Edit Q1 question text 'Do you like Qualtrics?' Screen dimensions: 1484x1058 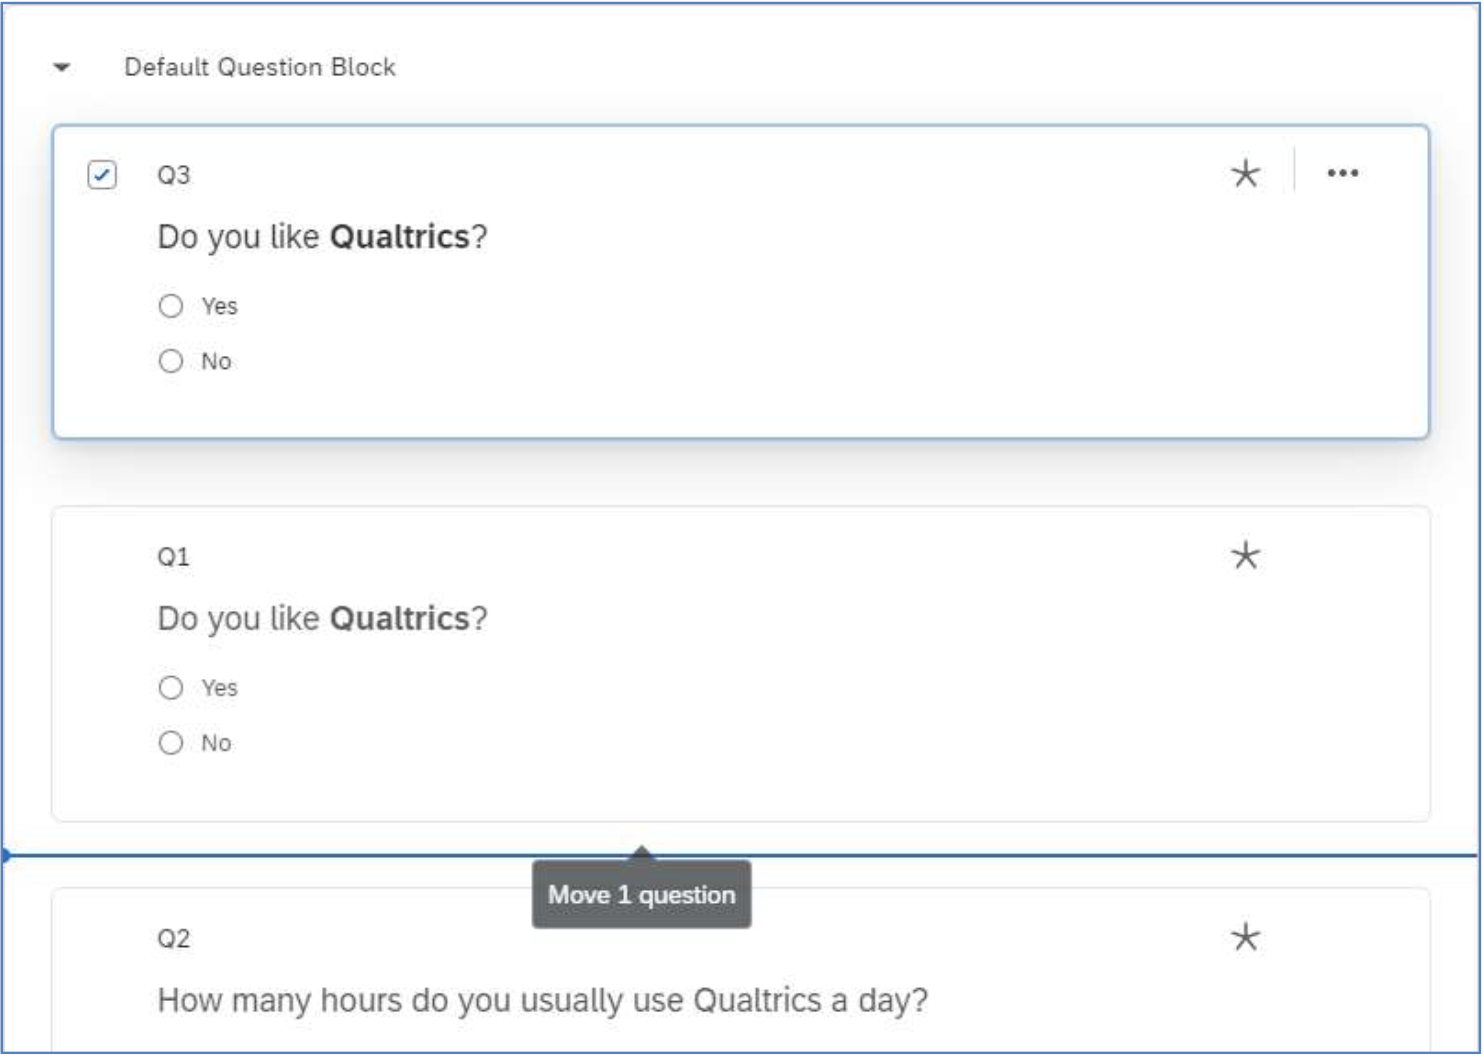click(322, 619)
